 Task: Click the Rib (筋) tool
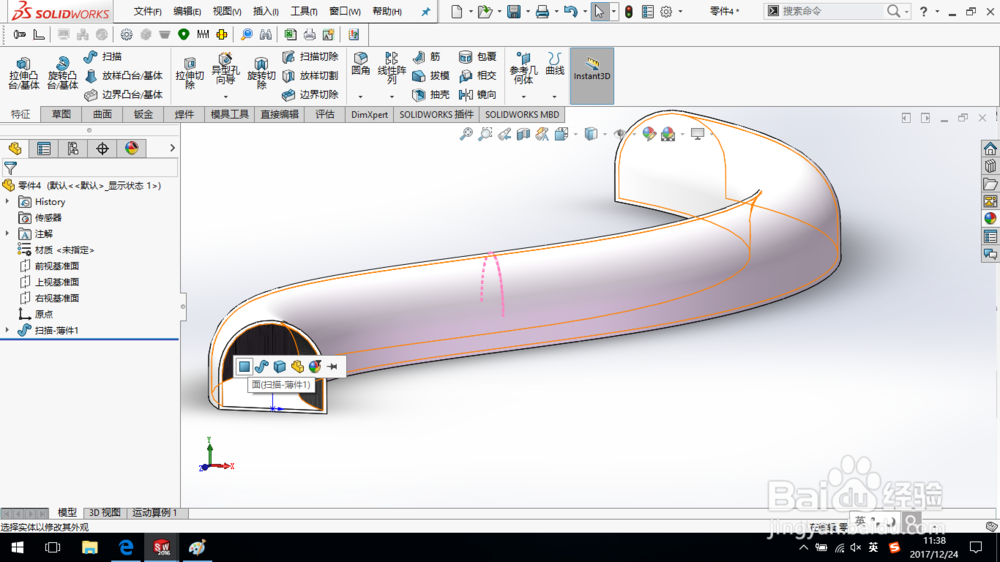[x=427, y=57]
